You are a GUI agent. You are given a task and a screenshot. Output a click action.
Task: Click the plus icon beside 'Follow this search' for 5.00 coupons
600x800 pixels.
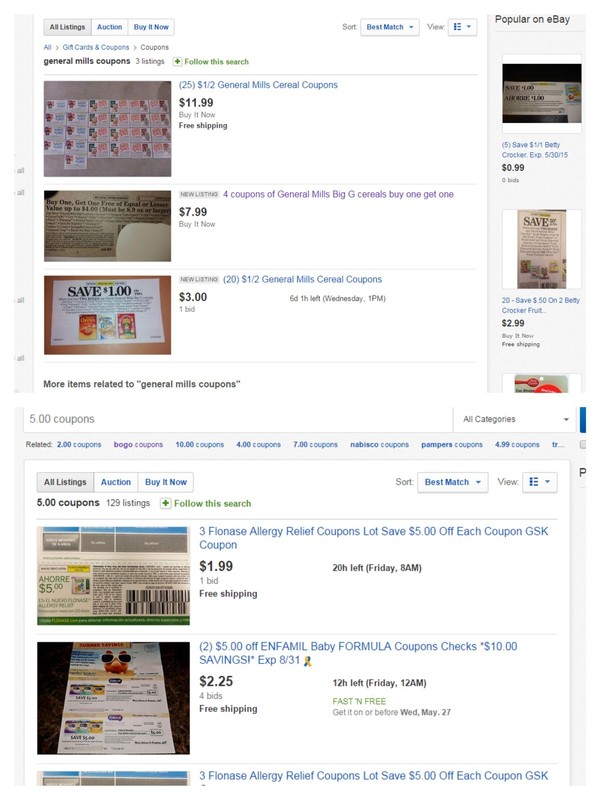[165, 504]
